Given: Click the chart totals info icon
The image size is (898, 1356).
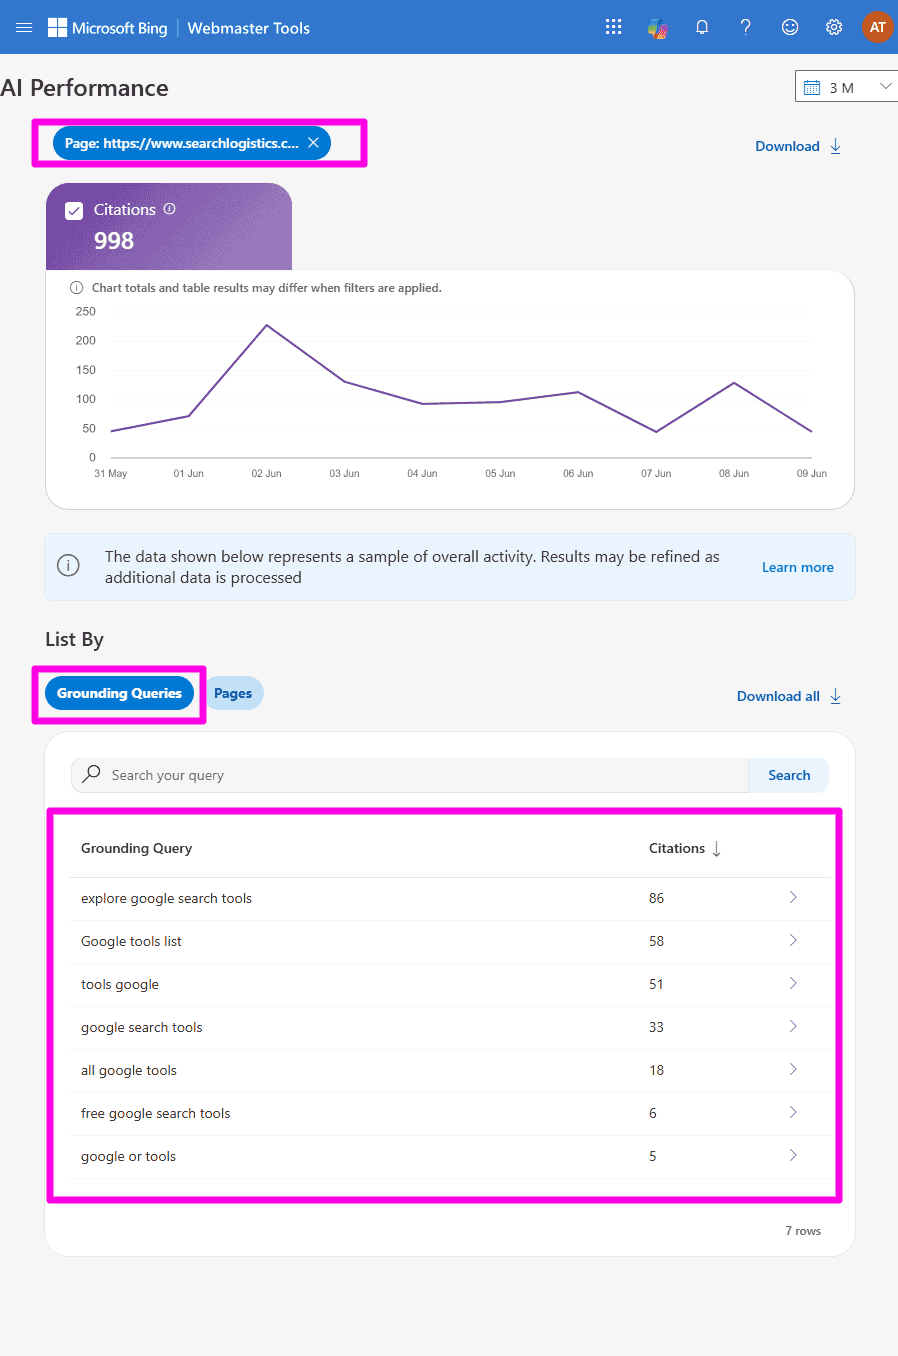Looking at the screenshot, I should 77,288.
